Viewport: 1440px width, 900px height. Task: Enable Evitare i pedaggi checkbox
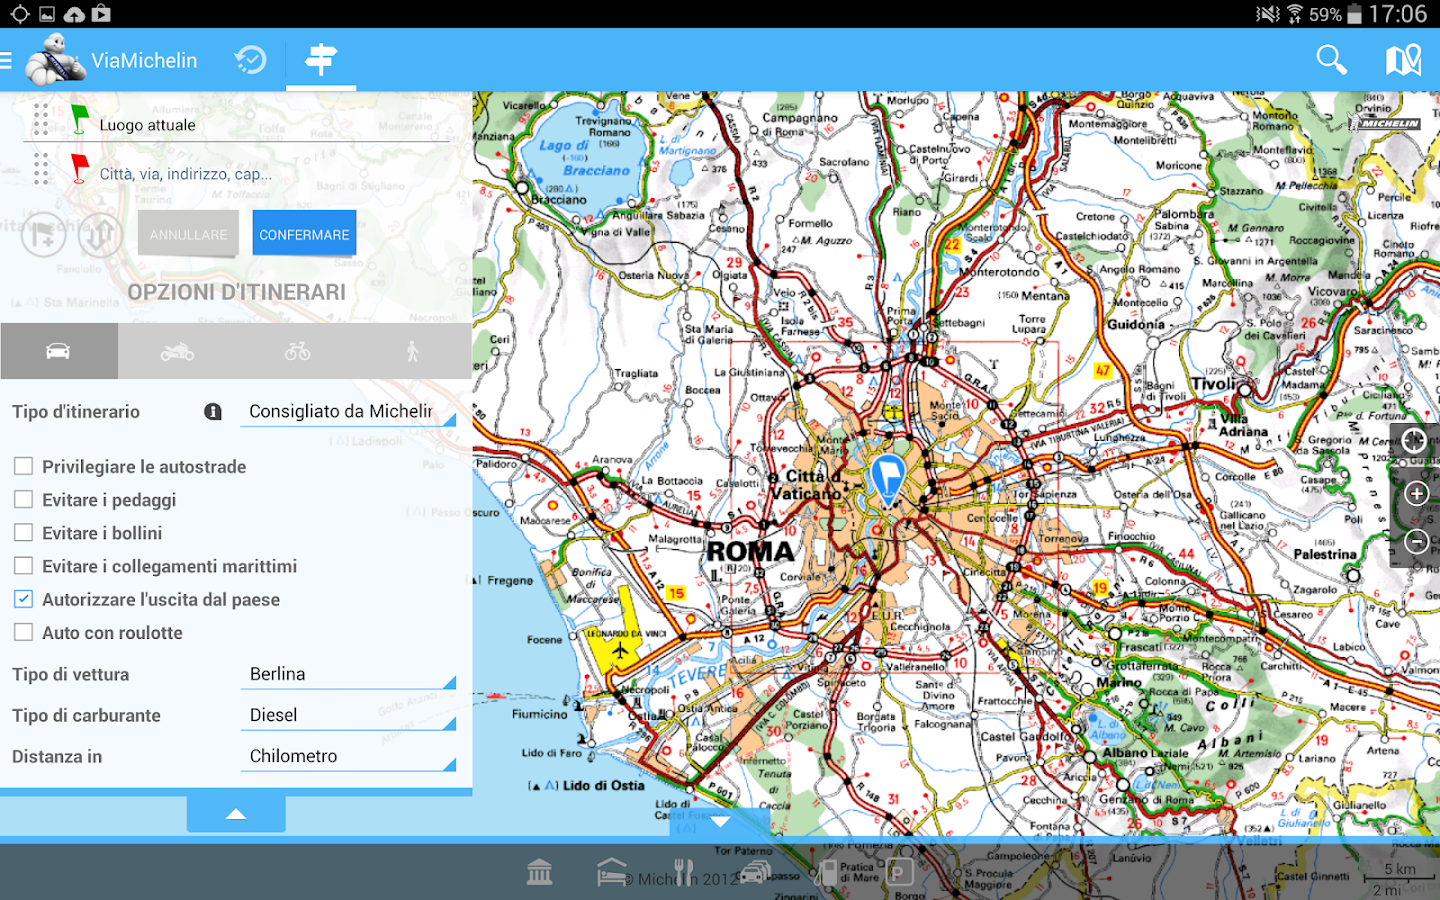[x=23, y=499]
